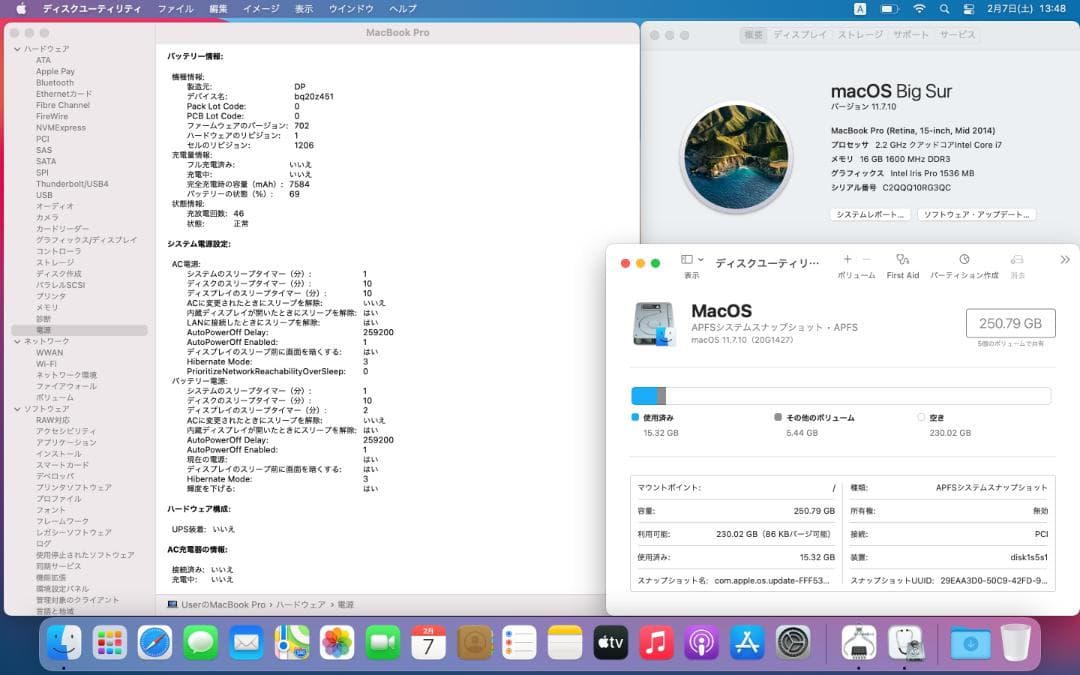Open Spotlight search from the menu bar
The image size is (1080, 675).
pyautogui.click(x=944, y=8)
